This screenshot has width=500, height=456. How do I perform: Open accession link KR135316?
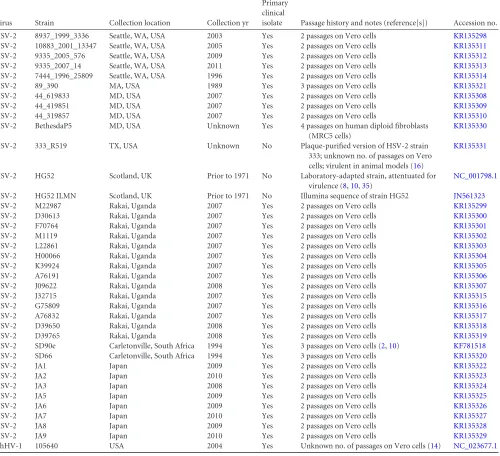click(470, 306)
